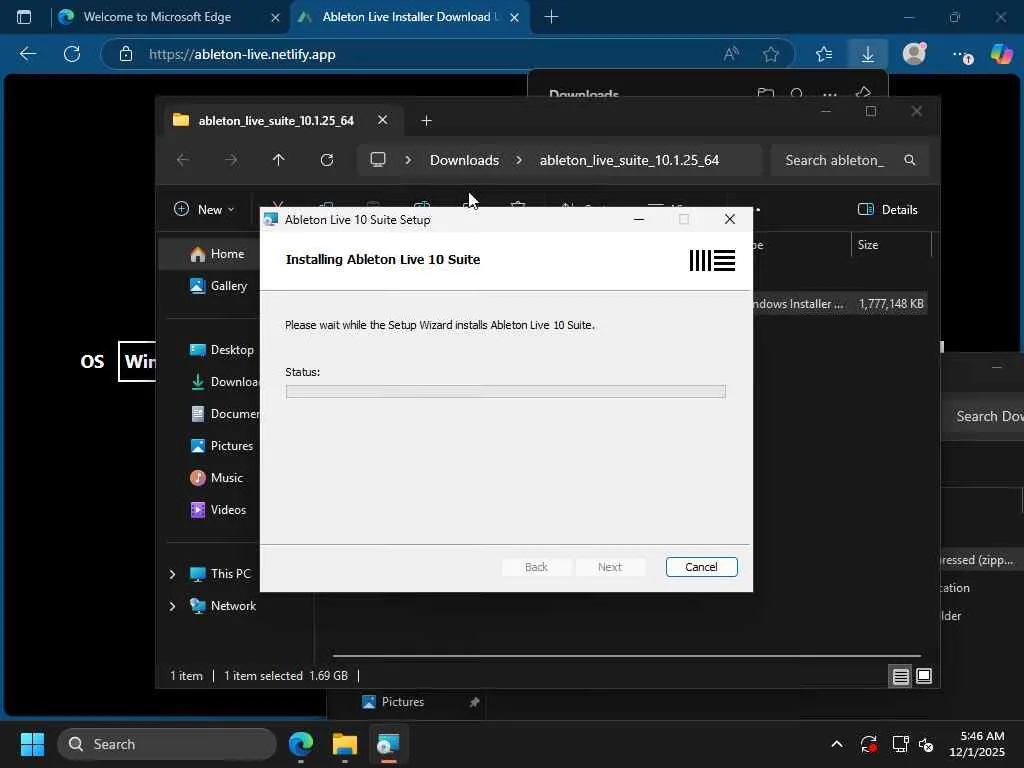Toggle the Details pane

coord(888,210)
